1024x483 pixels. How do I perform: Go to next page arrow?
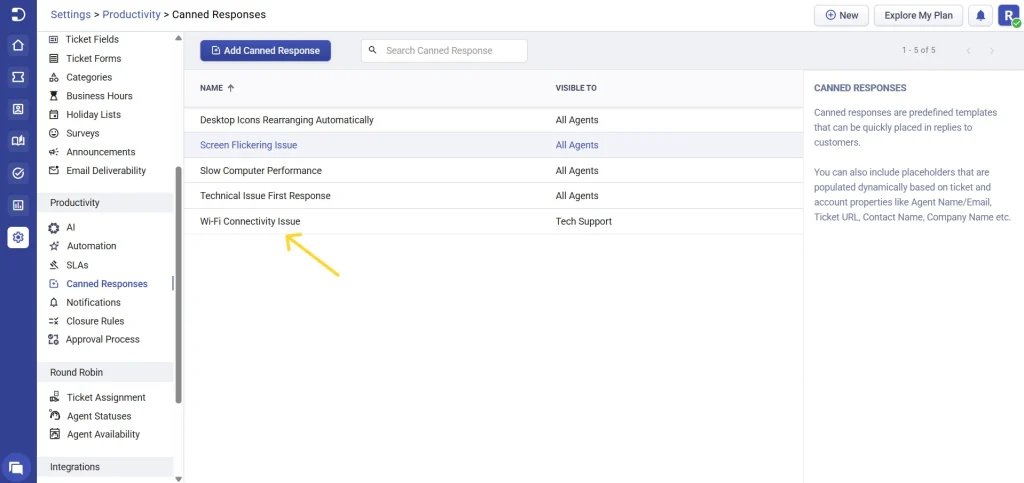point(991,51)
